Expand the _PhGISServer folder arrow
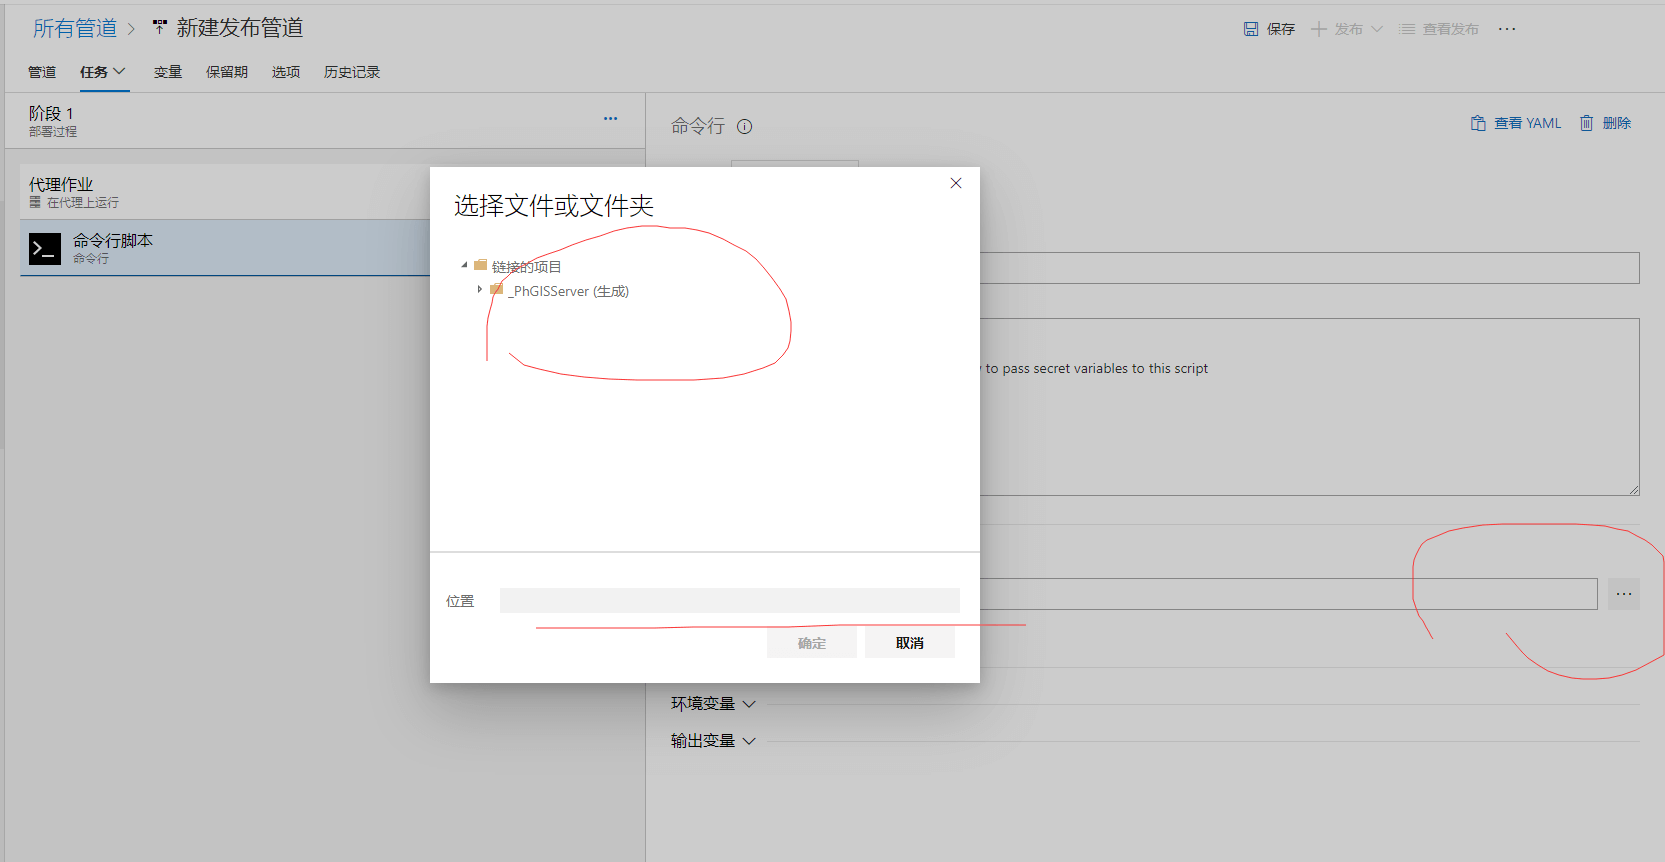The height and width of the screenshot is (862, 1665). tap(480, 290)
